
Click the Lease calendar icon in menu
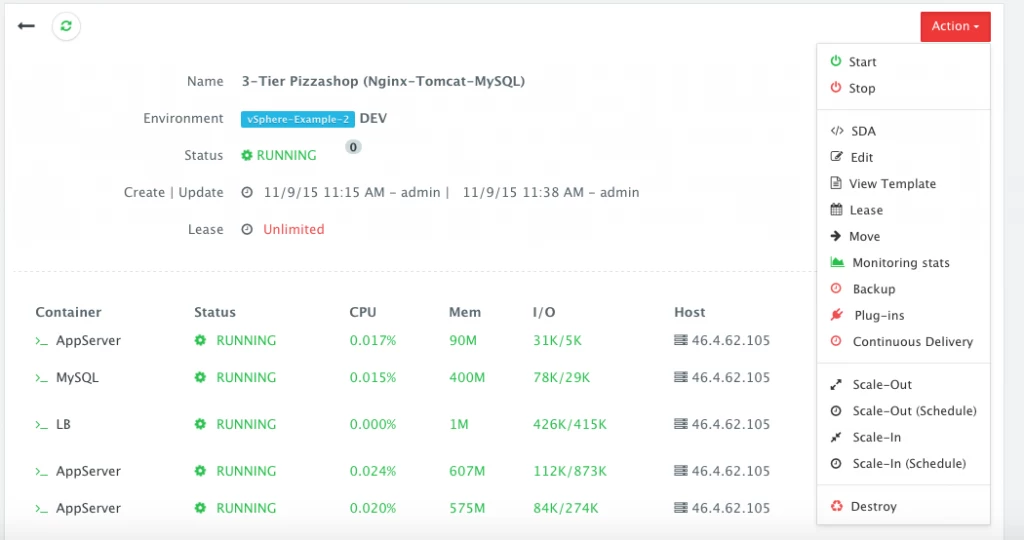pyautogui.click(x=837, y=210)
